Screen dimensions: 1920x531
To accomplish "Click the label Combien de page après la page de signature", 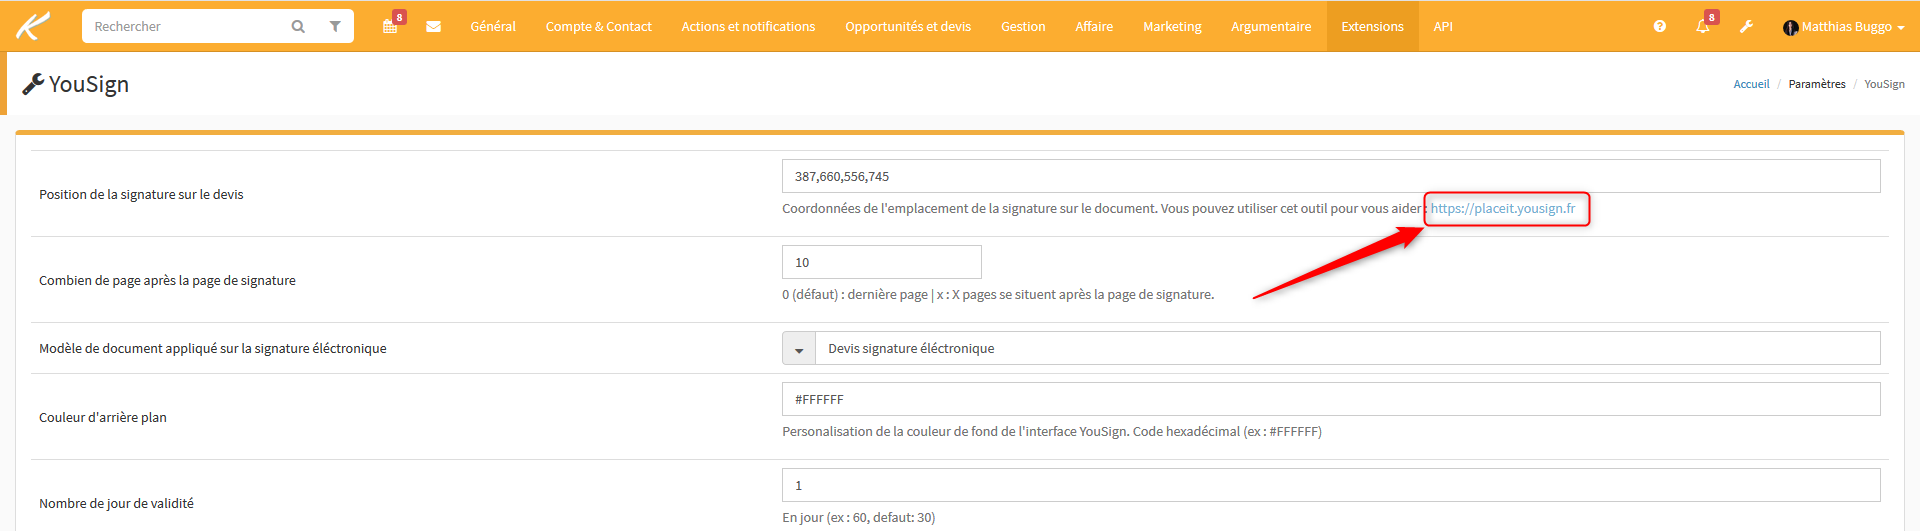I will coord(167,280).
